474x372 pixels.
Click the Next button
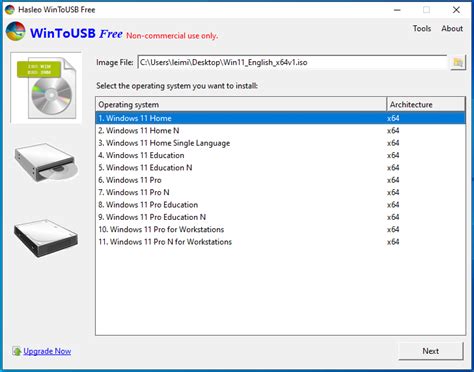tap(431, 351)
